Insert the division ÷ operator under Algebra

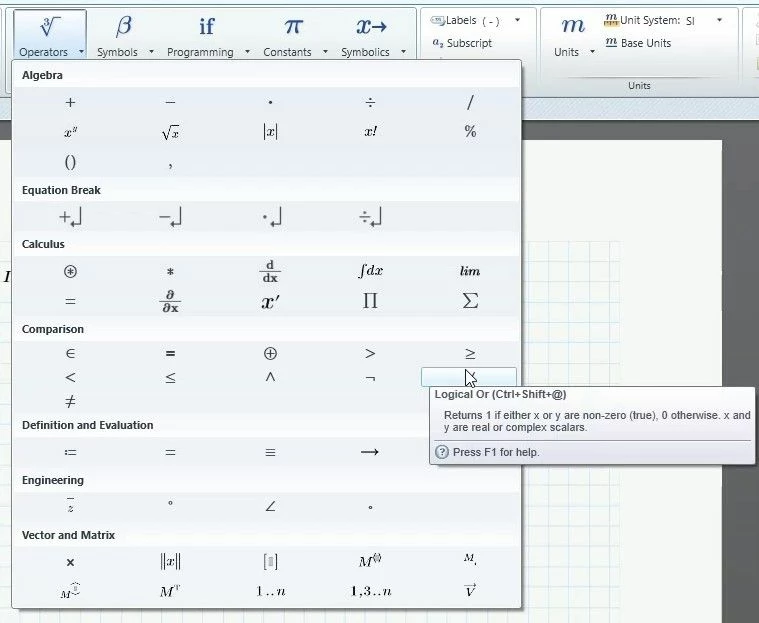[x=370, y=103]
